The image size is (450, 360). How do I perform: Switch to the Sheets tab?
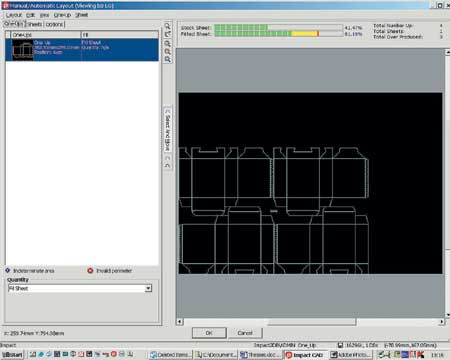[x=35, y=24]
